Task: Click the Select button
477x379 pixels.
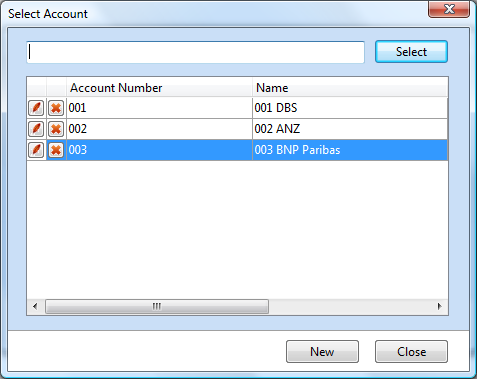Action: tap(411, 52)
